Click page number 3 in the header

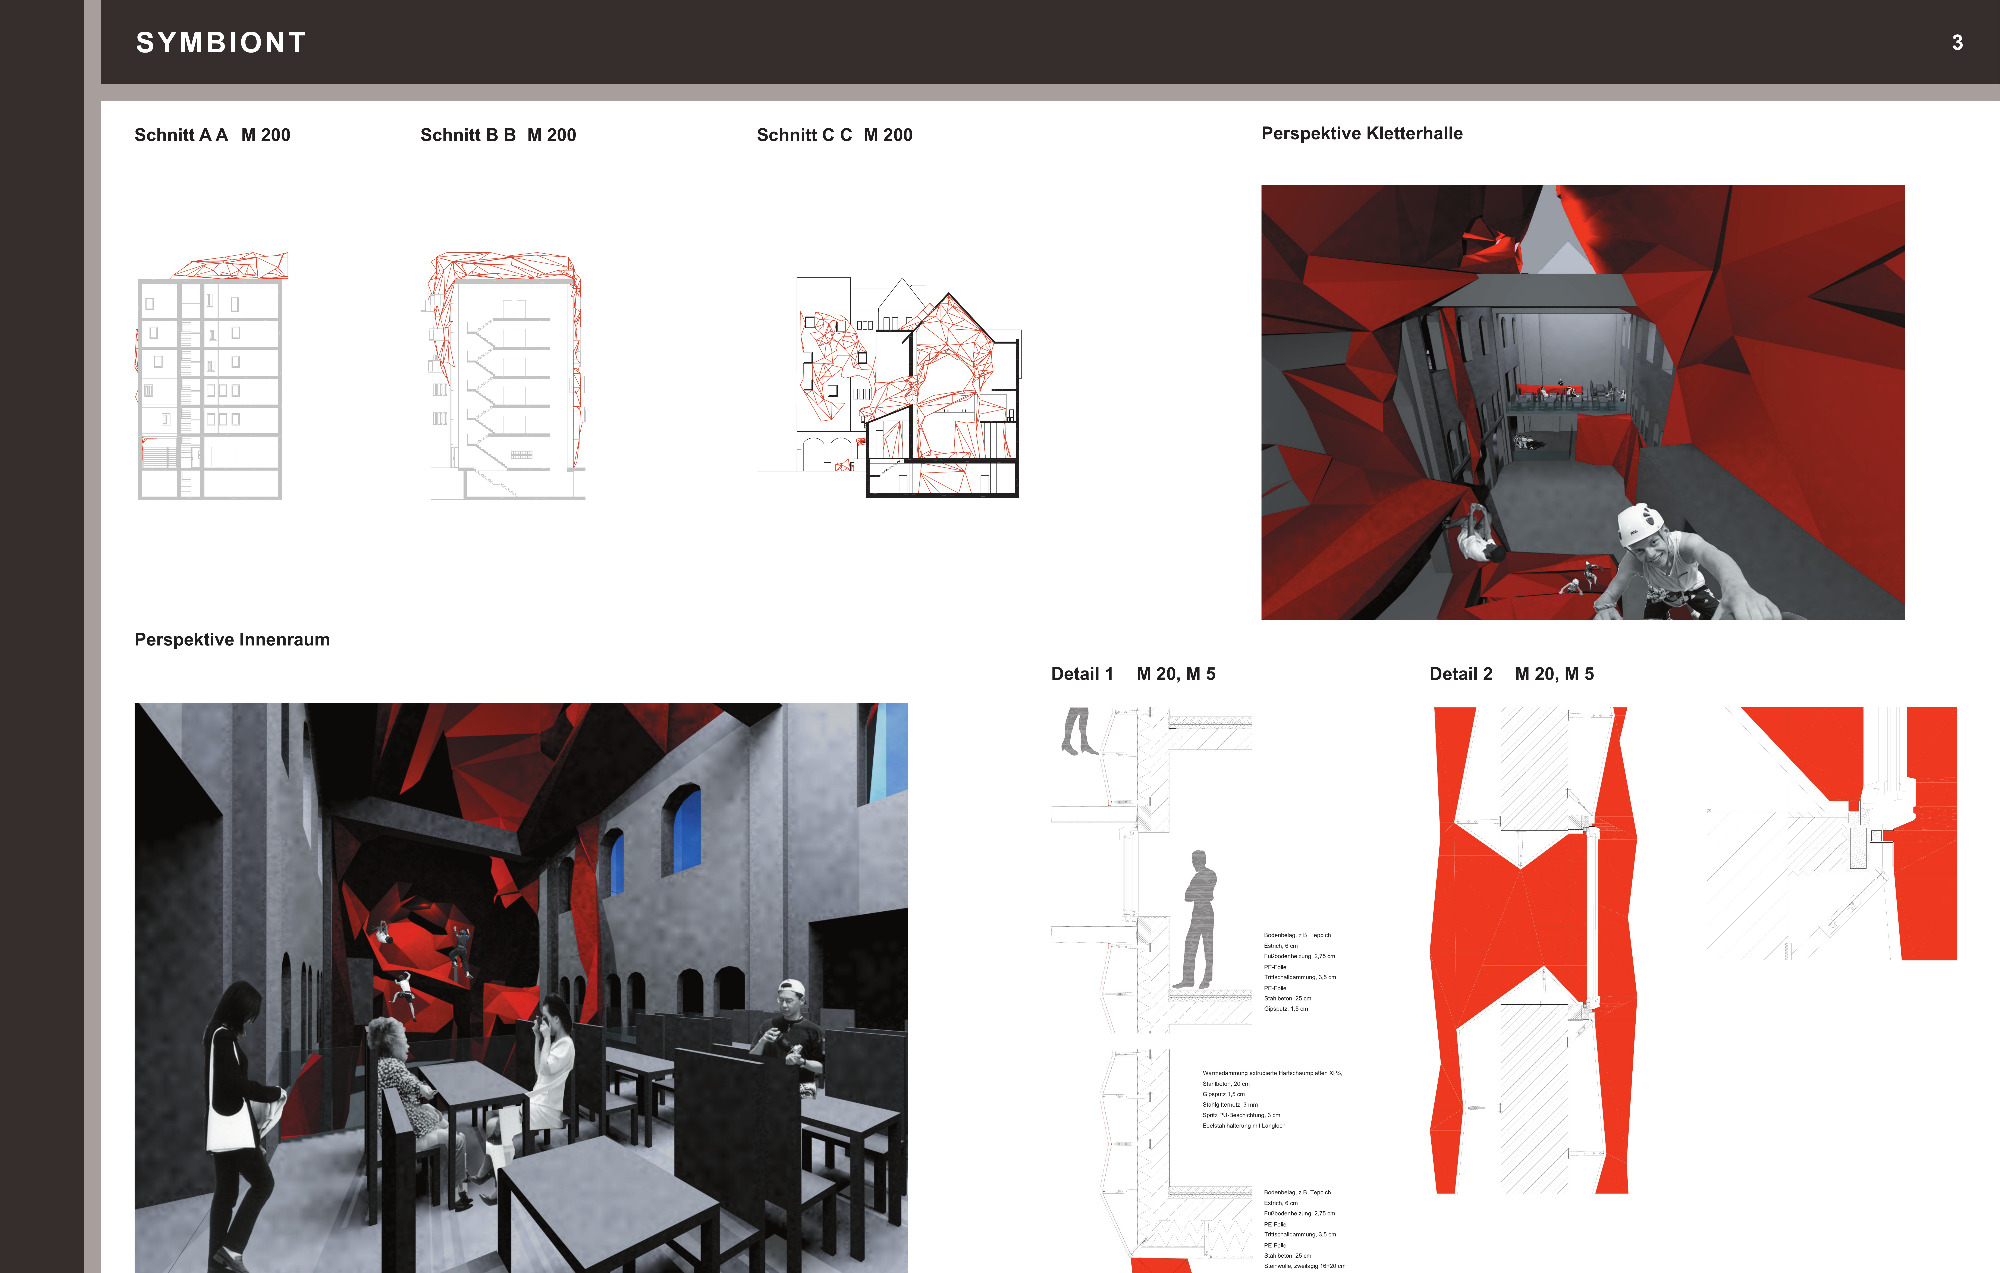(x=1957, y=43)
